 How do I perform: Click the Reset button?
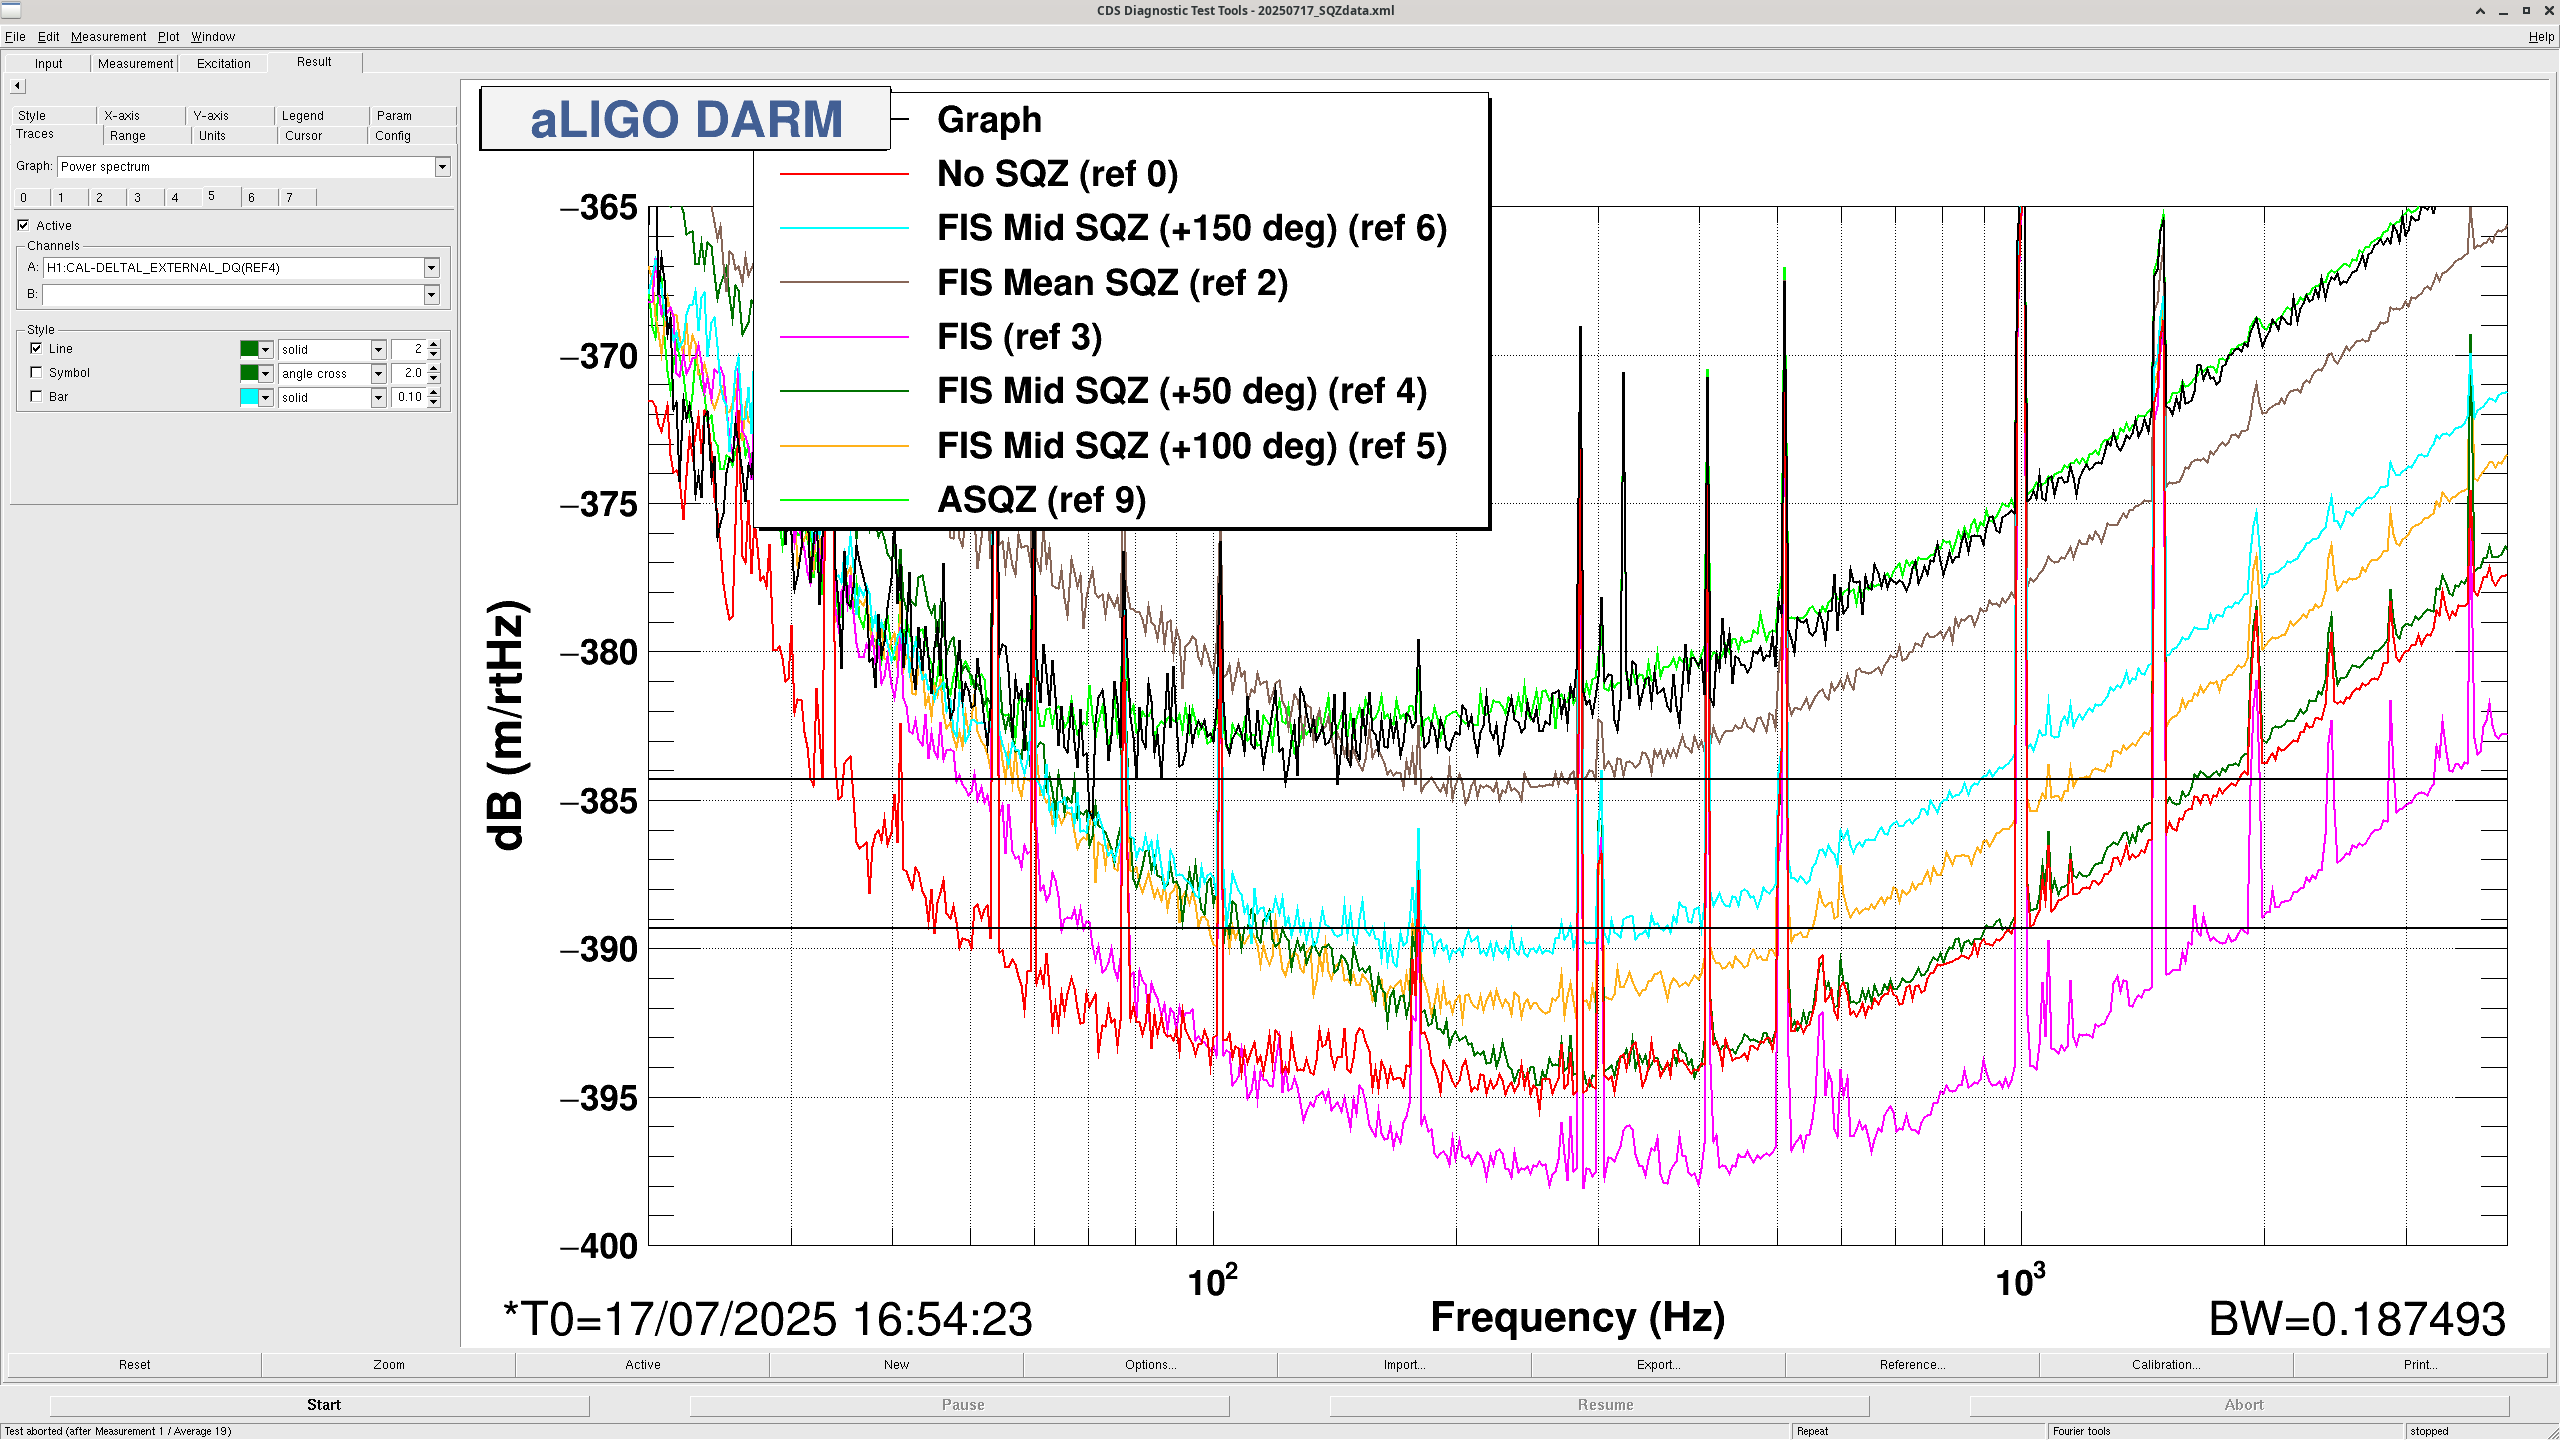pyautogui.click(x=135, y=1365)
